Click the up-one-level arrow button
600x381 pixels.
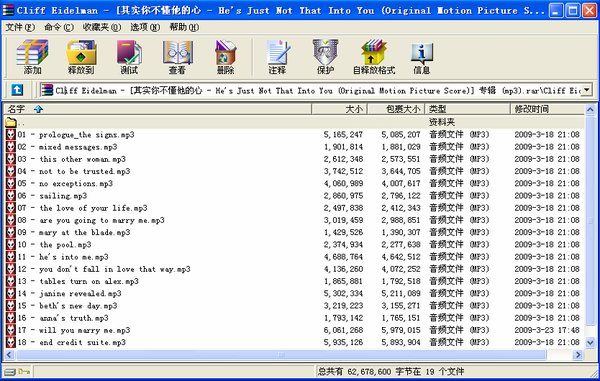[17, 90]
